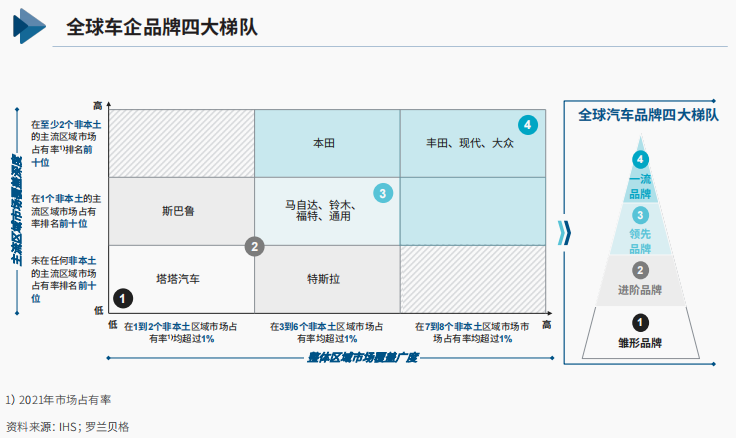Select the 本田 cell in the matrix
This screenshot has height=438, width=736.
pos(327,144)
